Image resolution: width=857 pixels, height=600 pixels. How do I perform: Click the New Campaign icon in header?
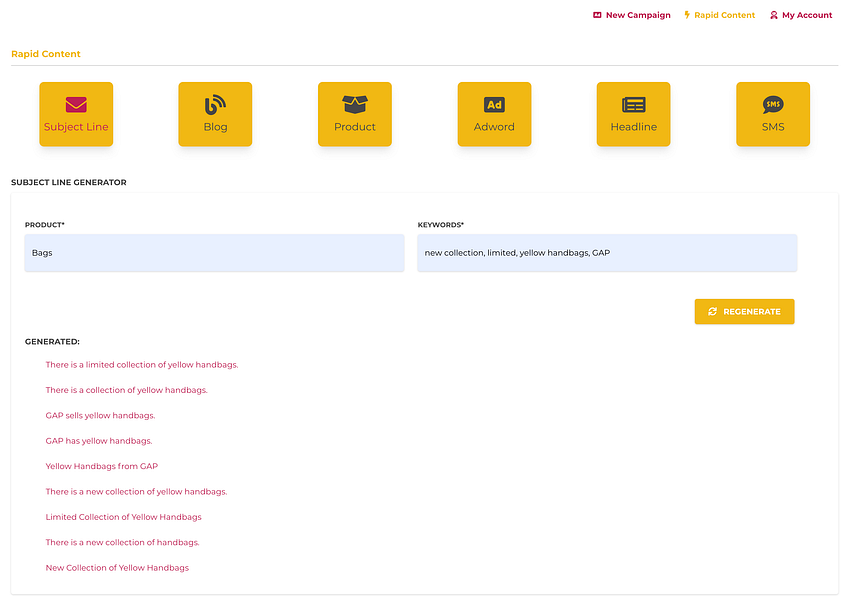pos(597,15)
